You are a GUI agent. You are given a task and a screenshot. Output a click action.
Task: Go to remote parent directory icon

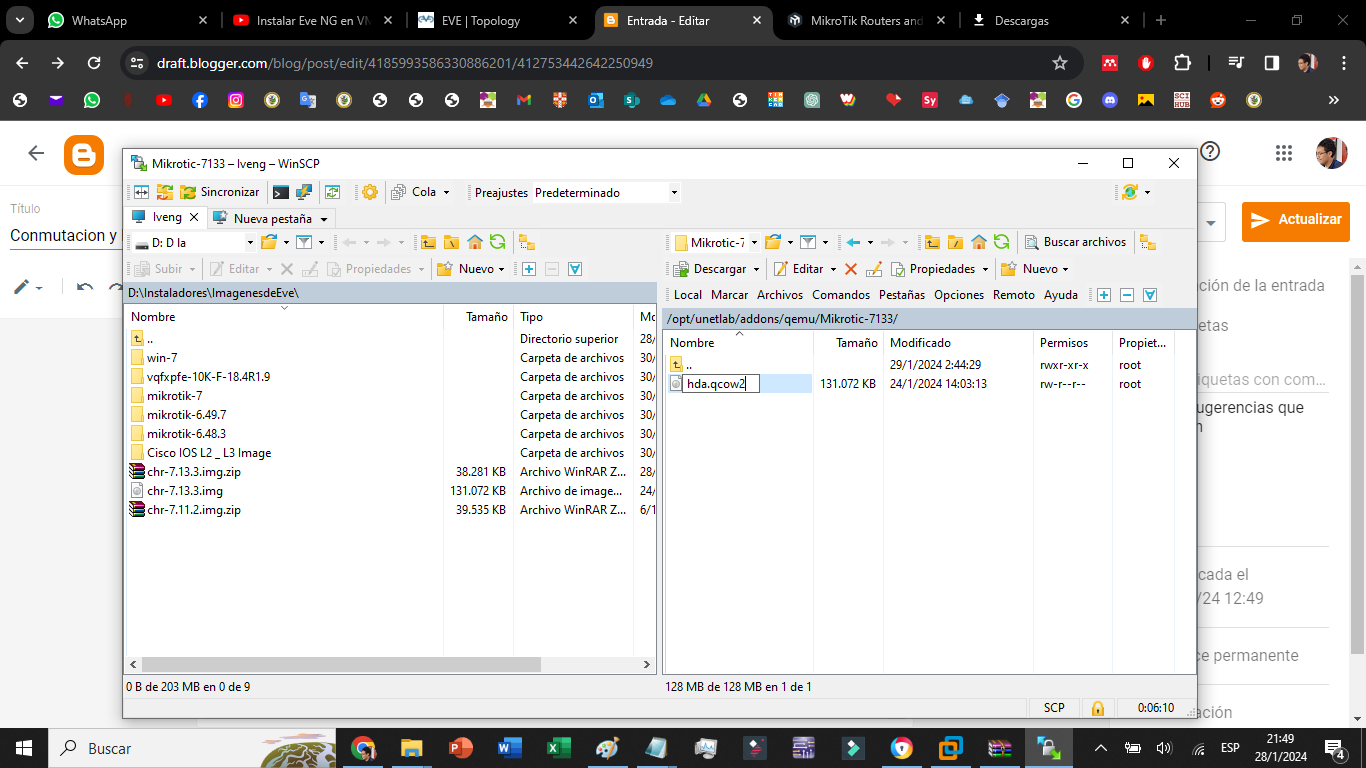[x=932, y=242]
